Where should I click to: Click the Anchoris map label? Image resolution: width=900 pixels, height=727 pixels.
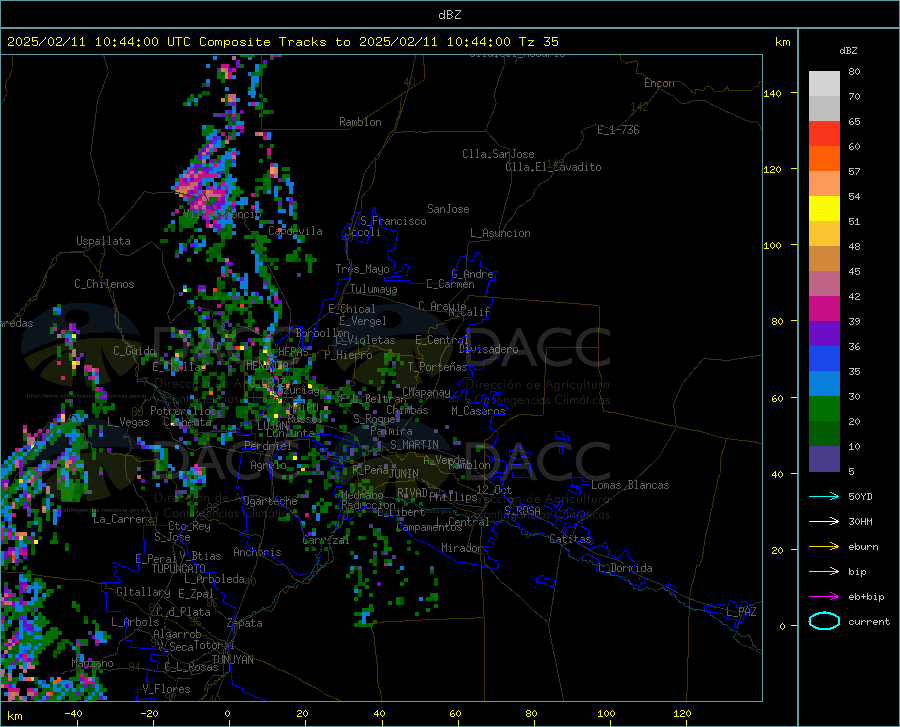tap(257, 552)
